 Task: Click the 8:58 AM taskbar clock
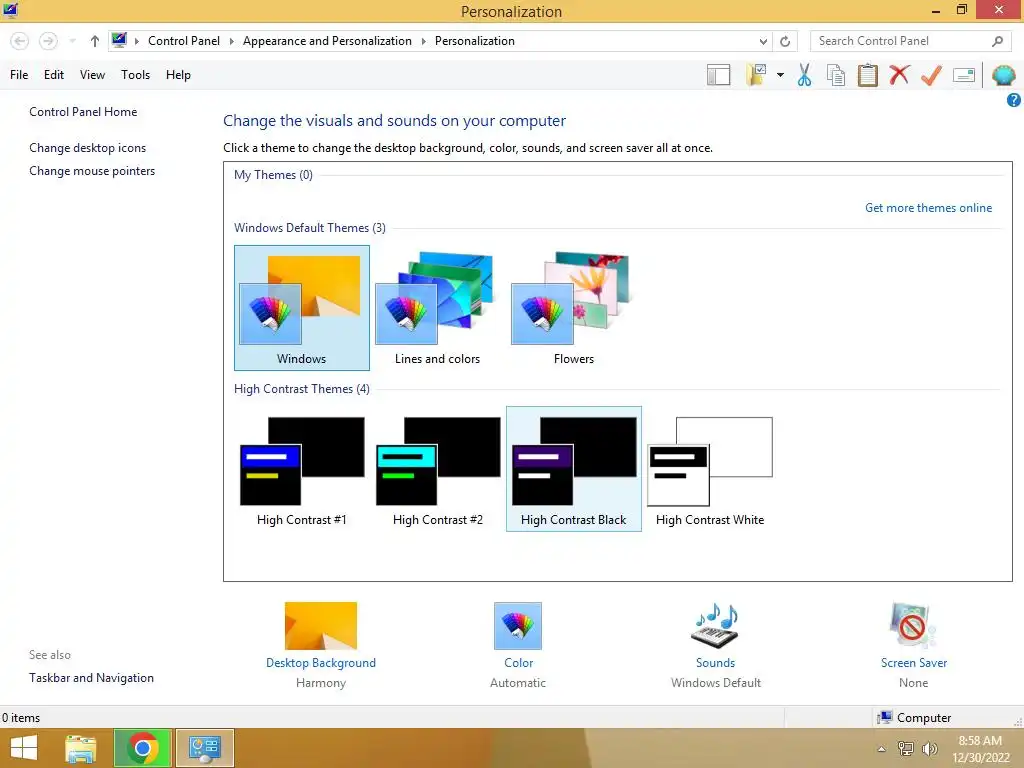[x=981, y=749]
